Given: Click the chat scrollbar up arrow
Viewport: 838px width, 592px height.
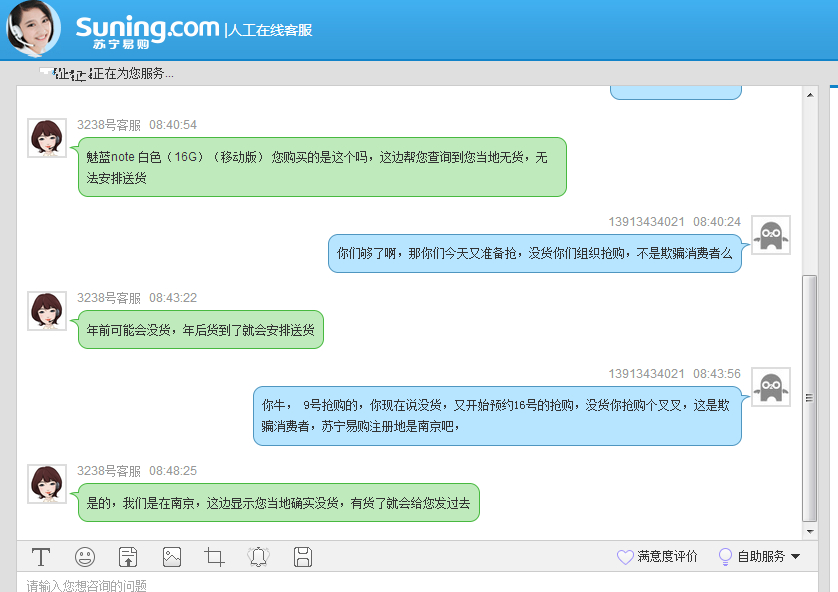Looking at the screenshot, I should pyautogui.click(x=810, y=95).
